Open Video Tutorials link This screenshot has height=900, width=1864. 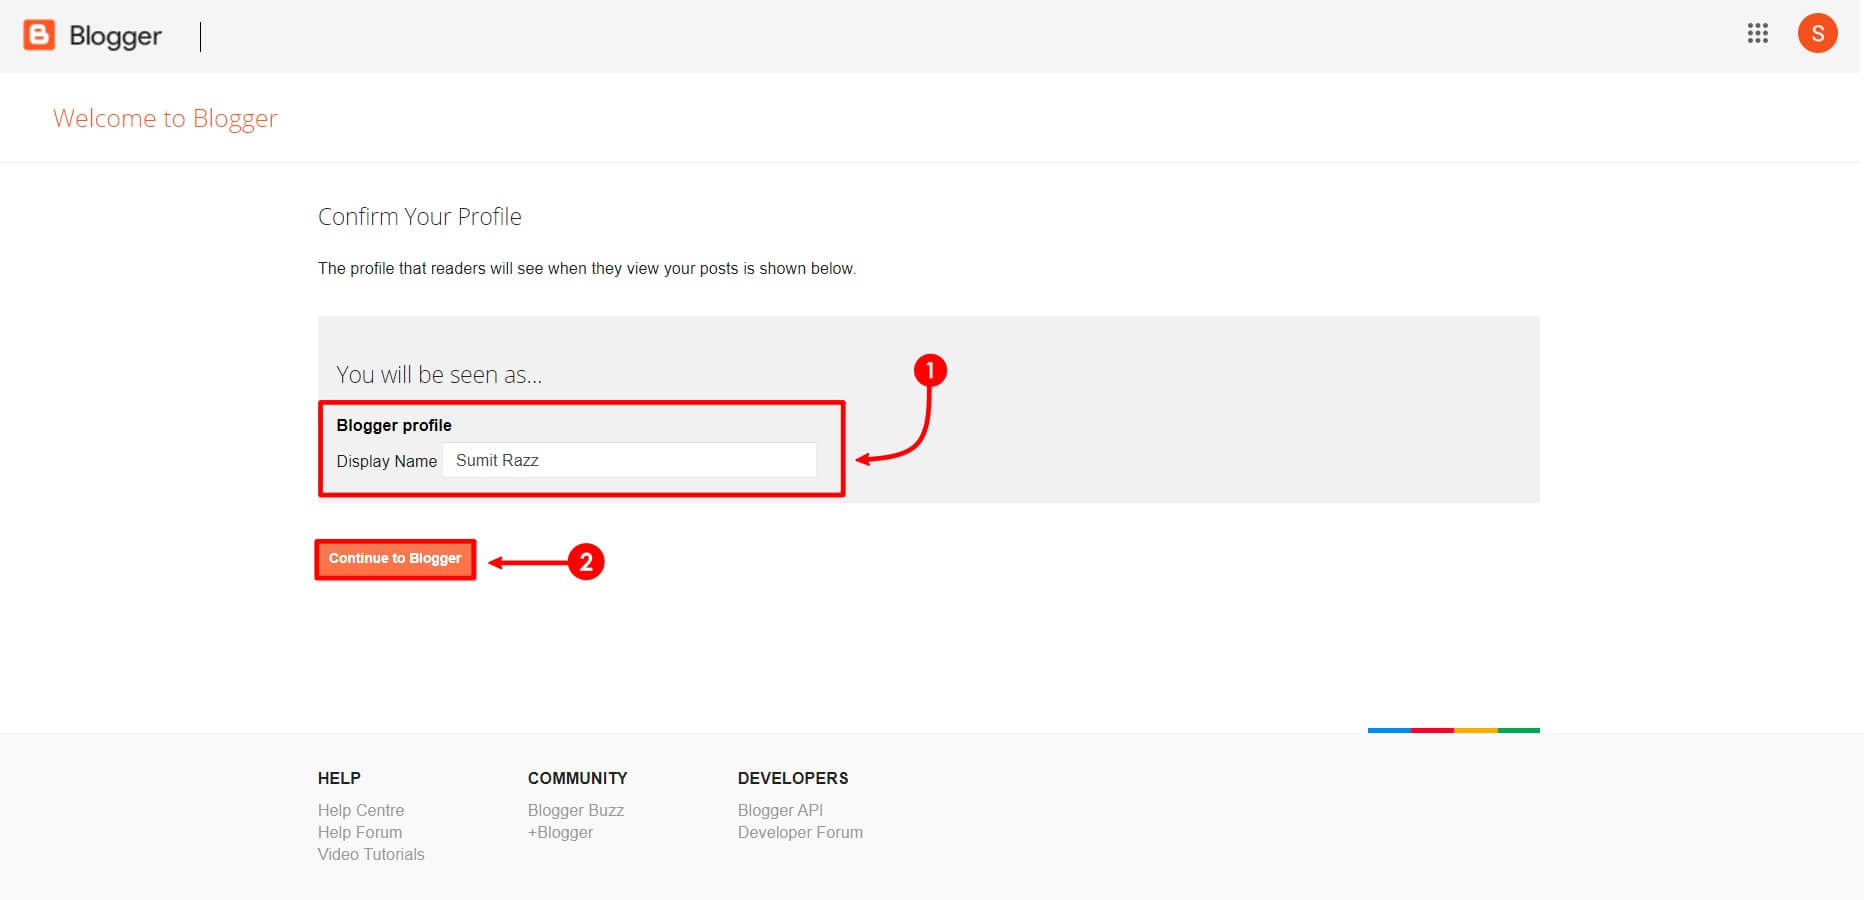(x=371, y=854)
